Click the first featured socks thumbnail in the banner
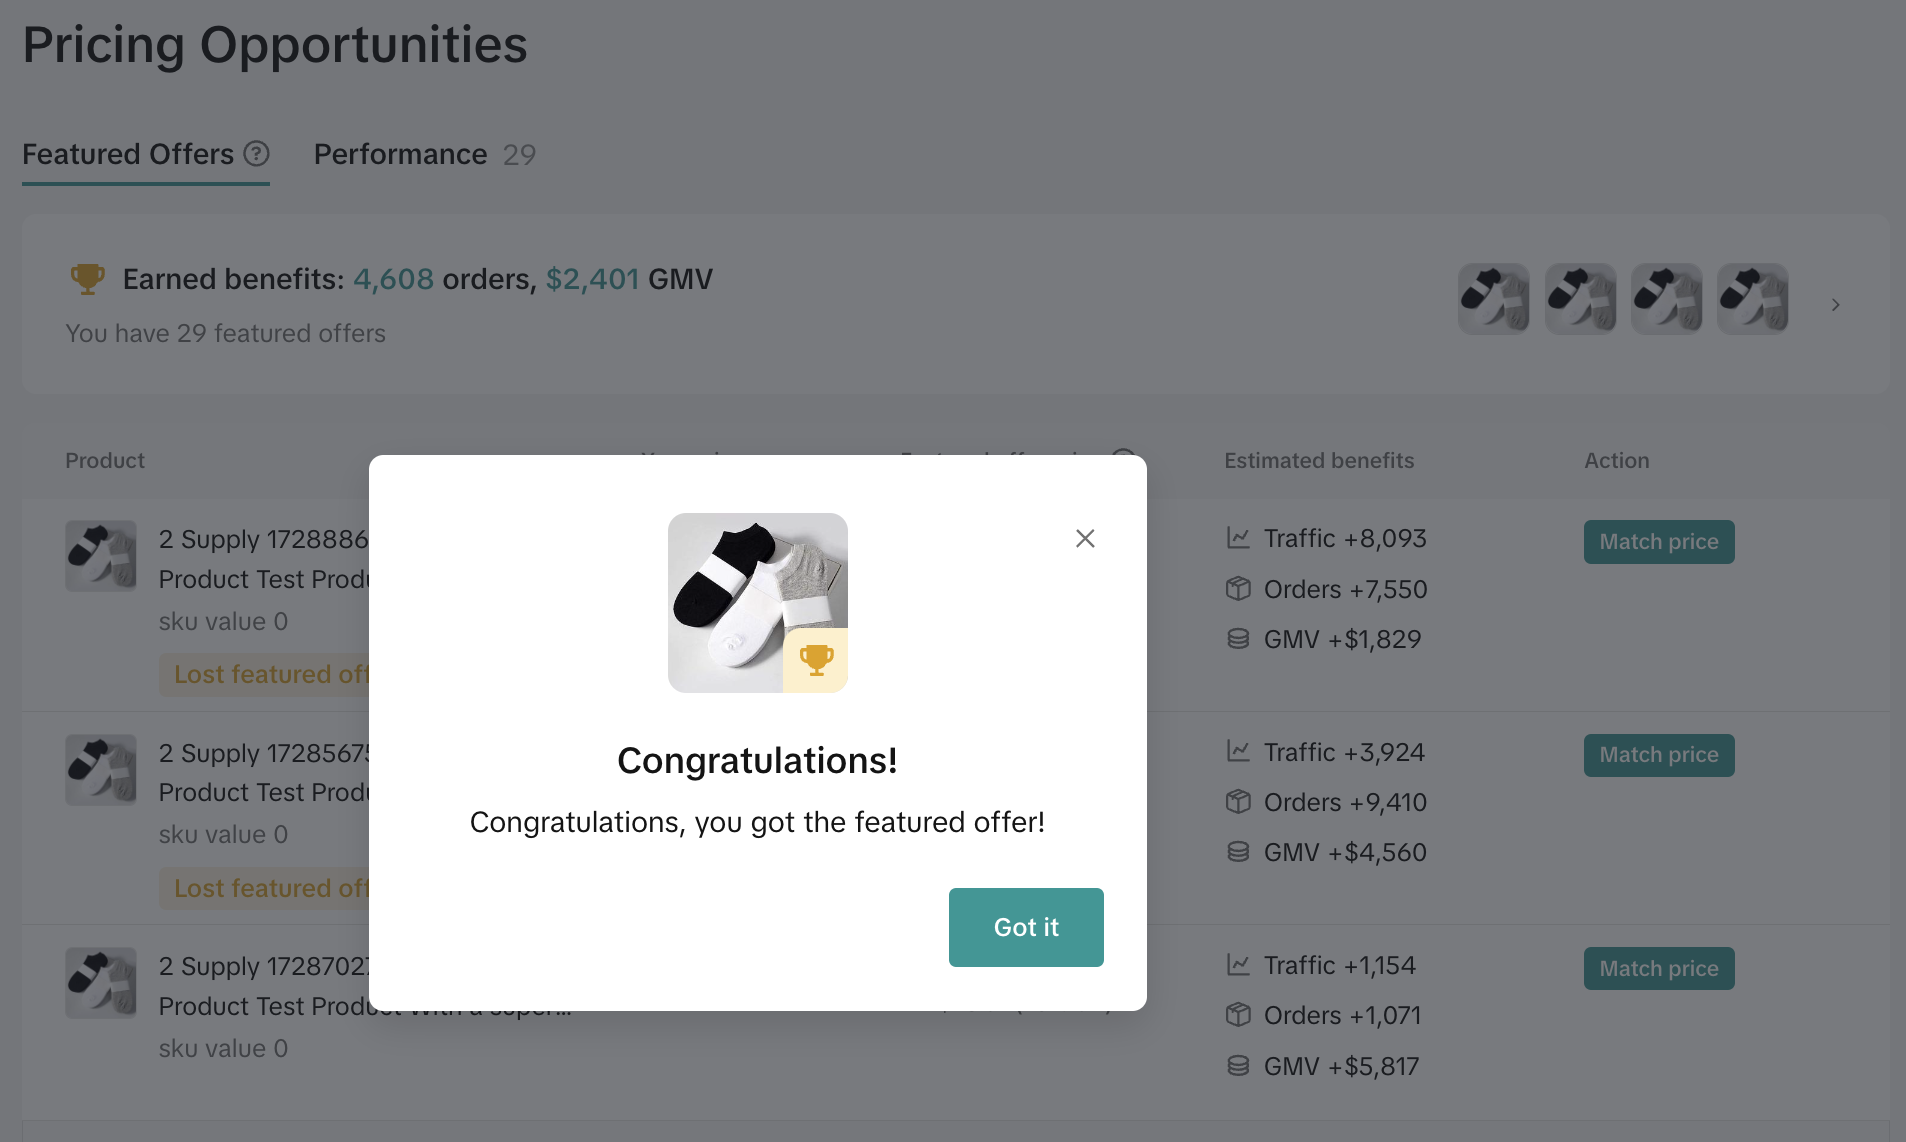The image size is (1906, 1142). tap(1493, 298)
